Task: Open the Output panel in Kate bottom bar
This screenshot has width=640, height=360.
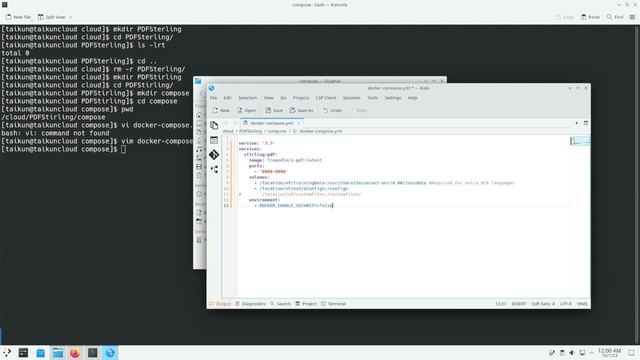Action: [x=220, y=304]
